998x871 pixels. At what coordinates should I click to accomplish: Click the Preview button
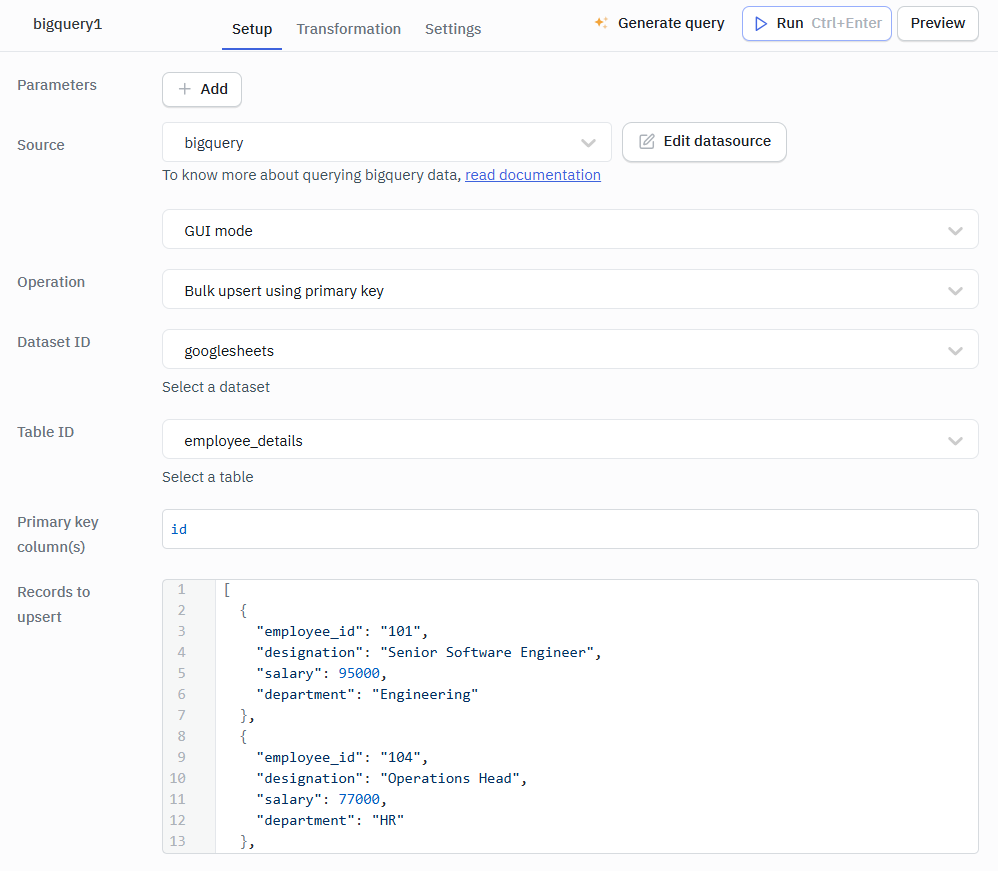(938, 24)
